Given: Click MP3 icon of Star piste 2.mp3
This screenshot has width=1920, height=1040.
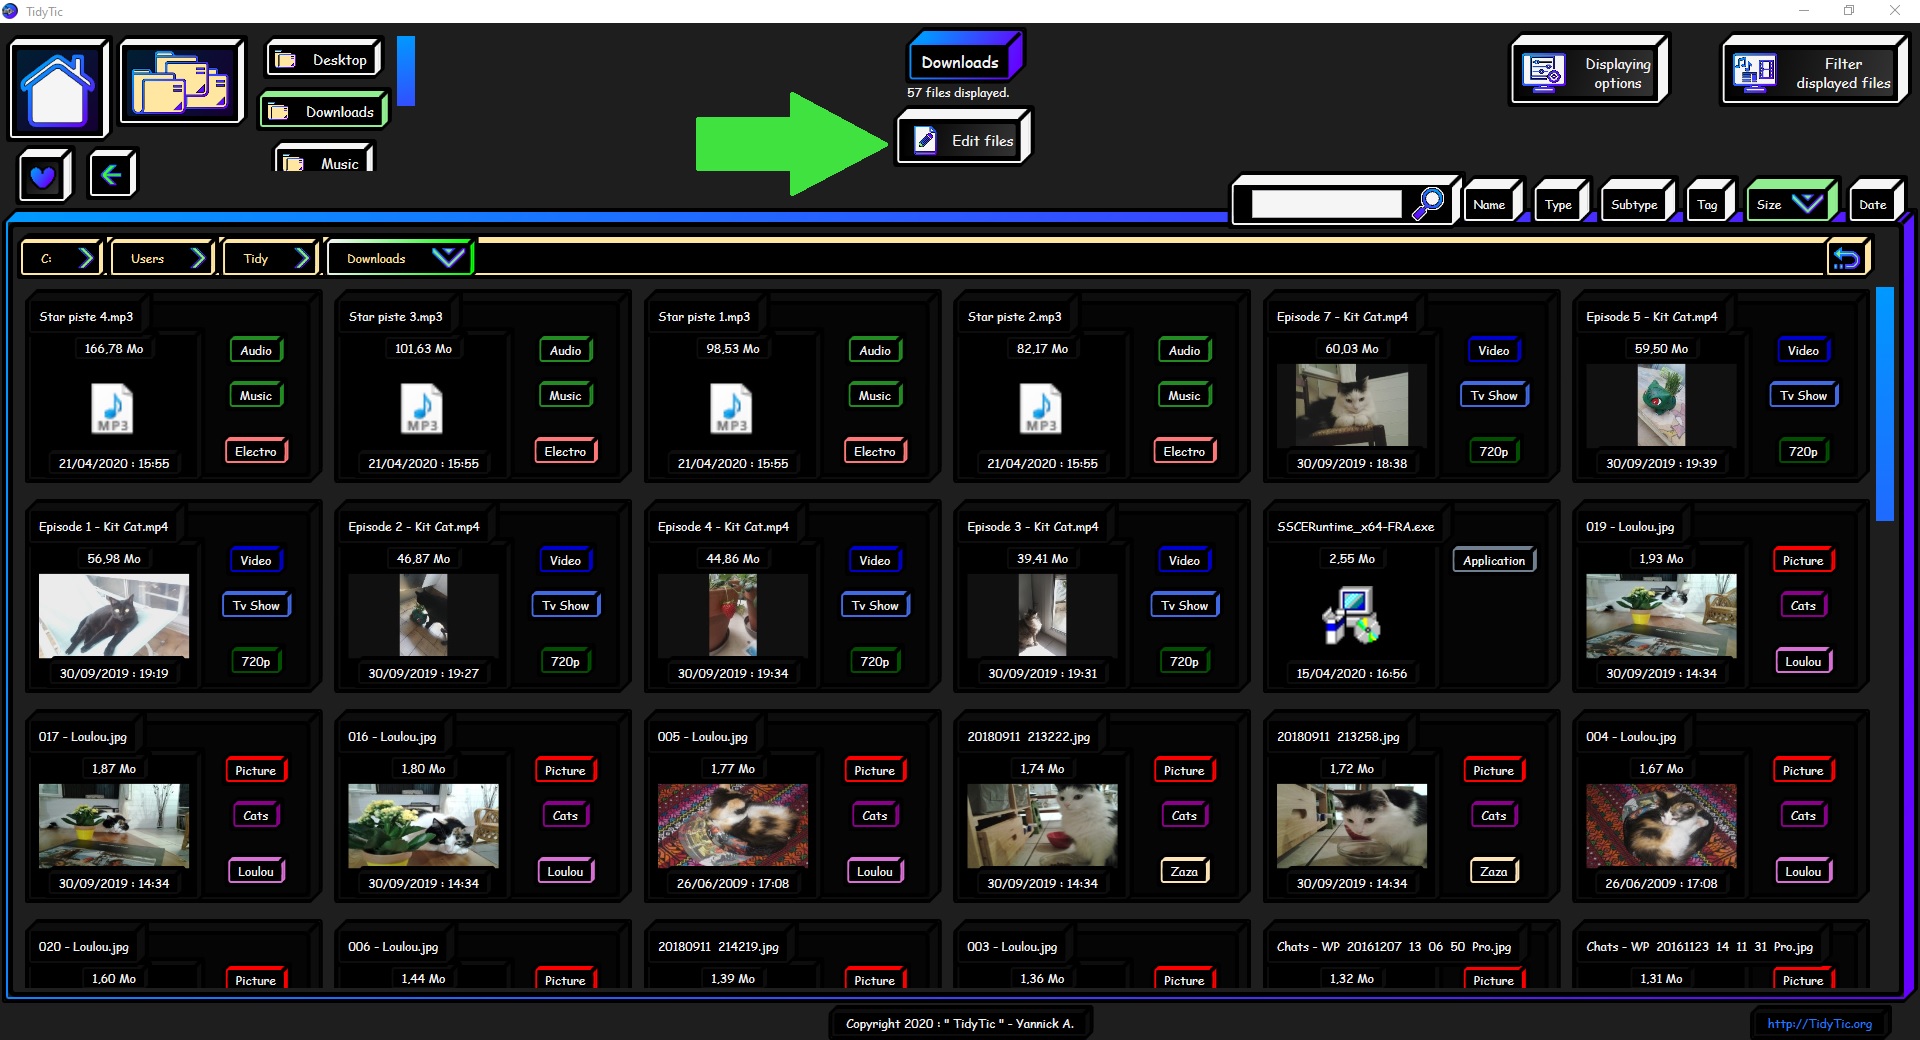Looking at the screenshot, I should coord(1041,408).
